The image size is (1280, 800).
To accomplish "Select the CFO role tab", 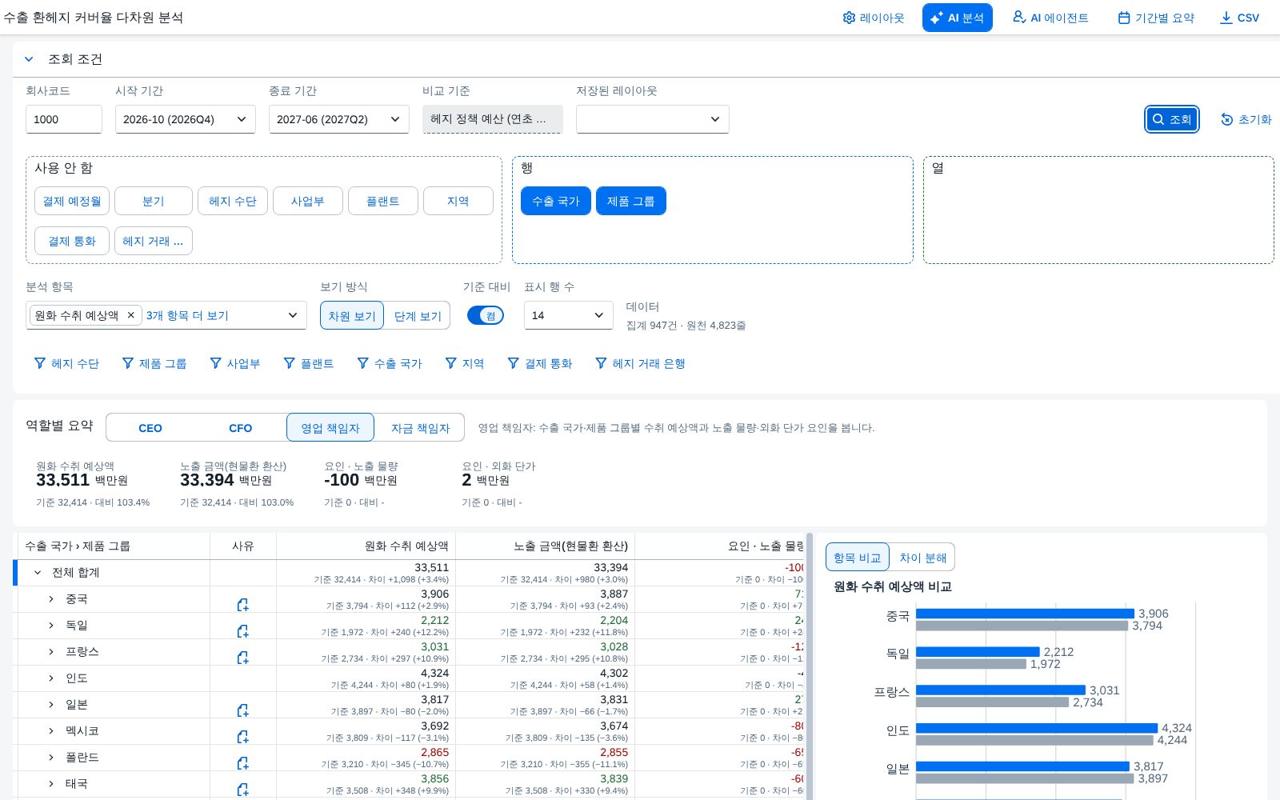I will 240,428.
